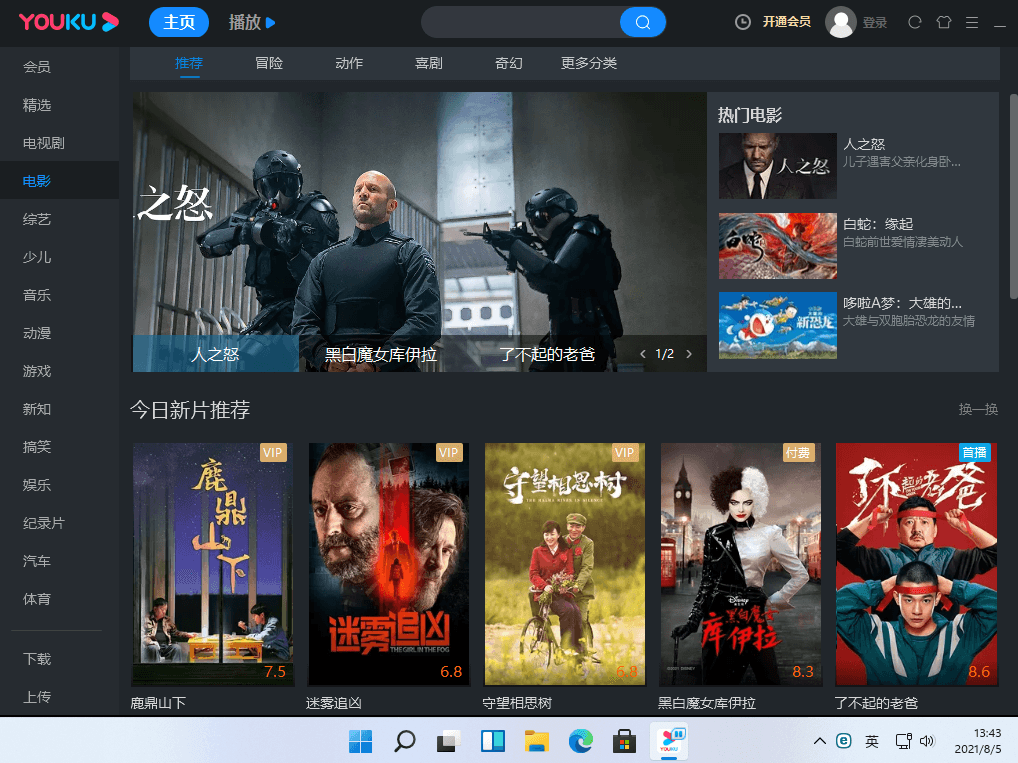Click the 登录 login link

tap(875, 23)
